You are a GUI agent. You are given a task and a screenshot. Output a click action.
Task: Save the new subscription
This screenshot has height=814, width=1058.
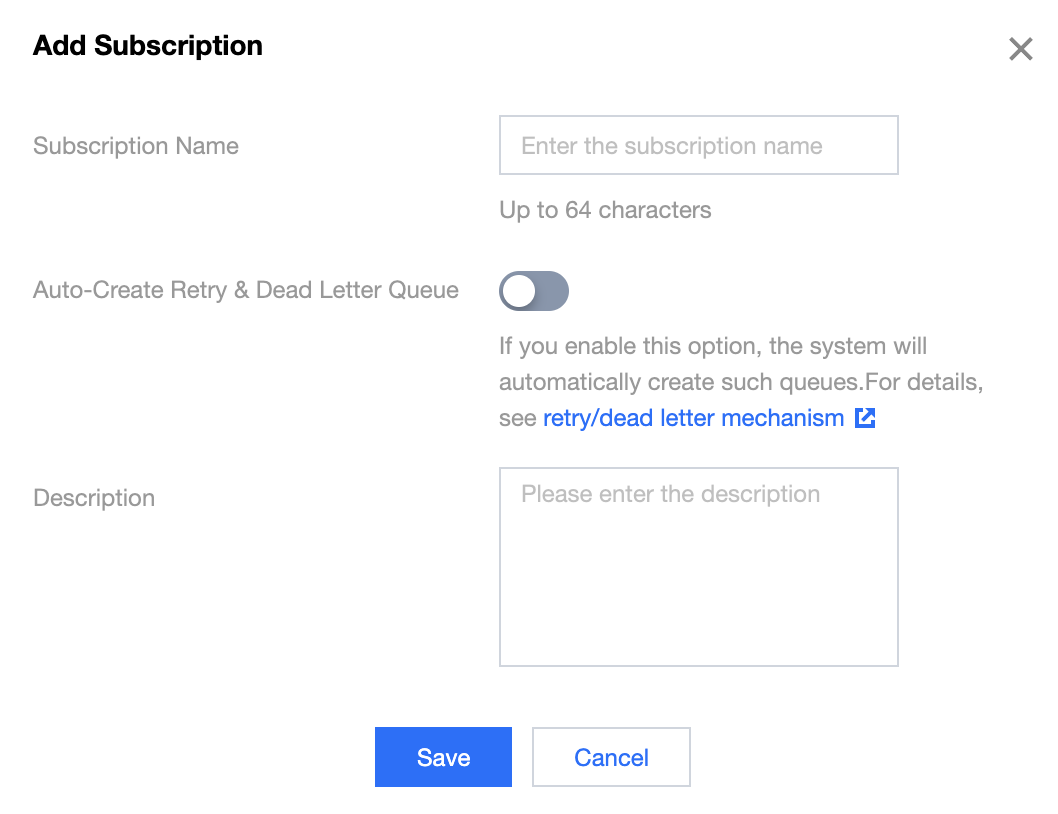tap(443, 757)
